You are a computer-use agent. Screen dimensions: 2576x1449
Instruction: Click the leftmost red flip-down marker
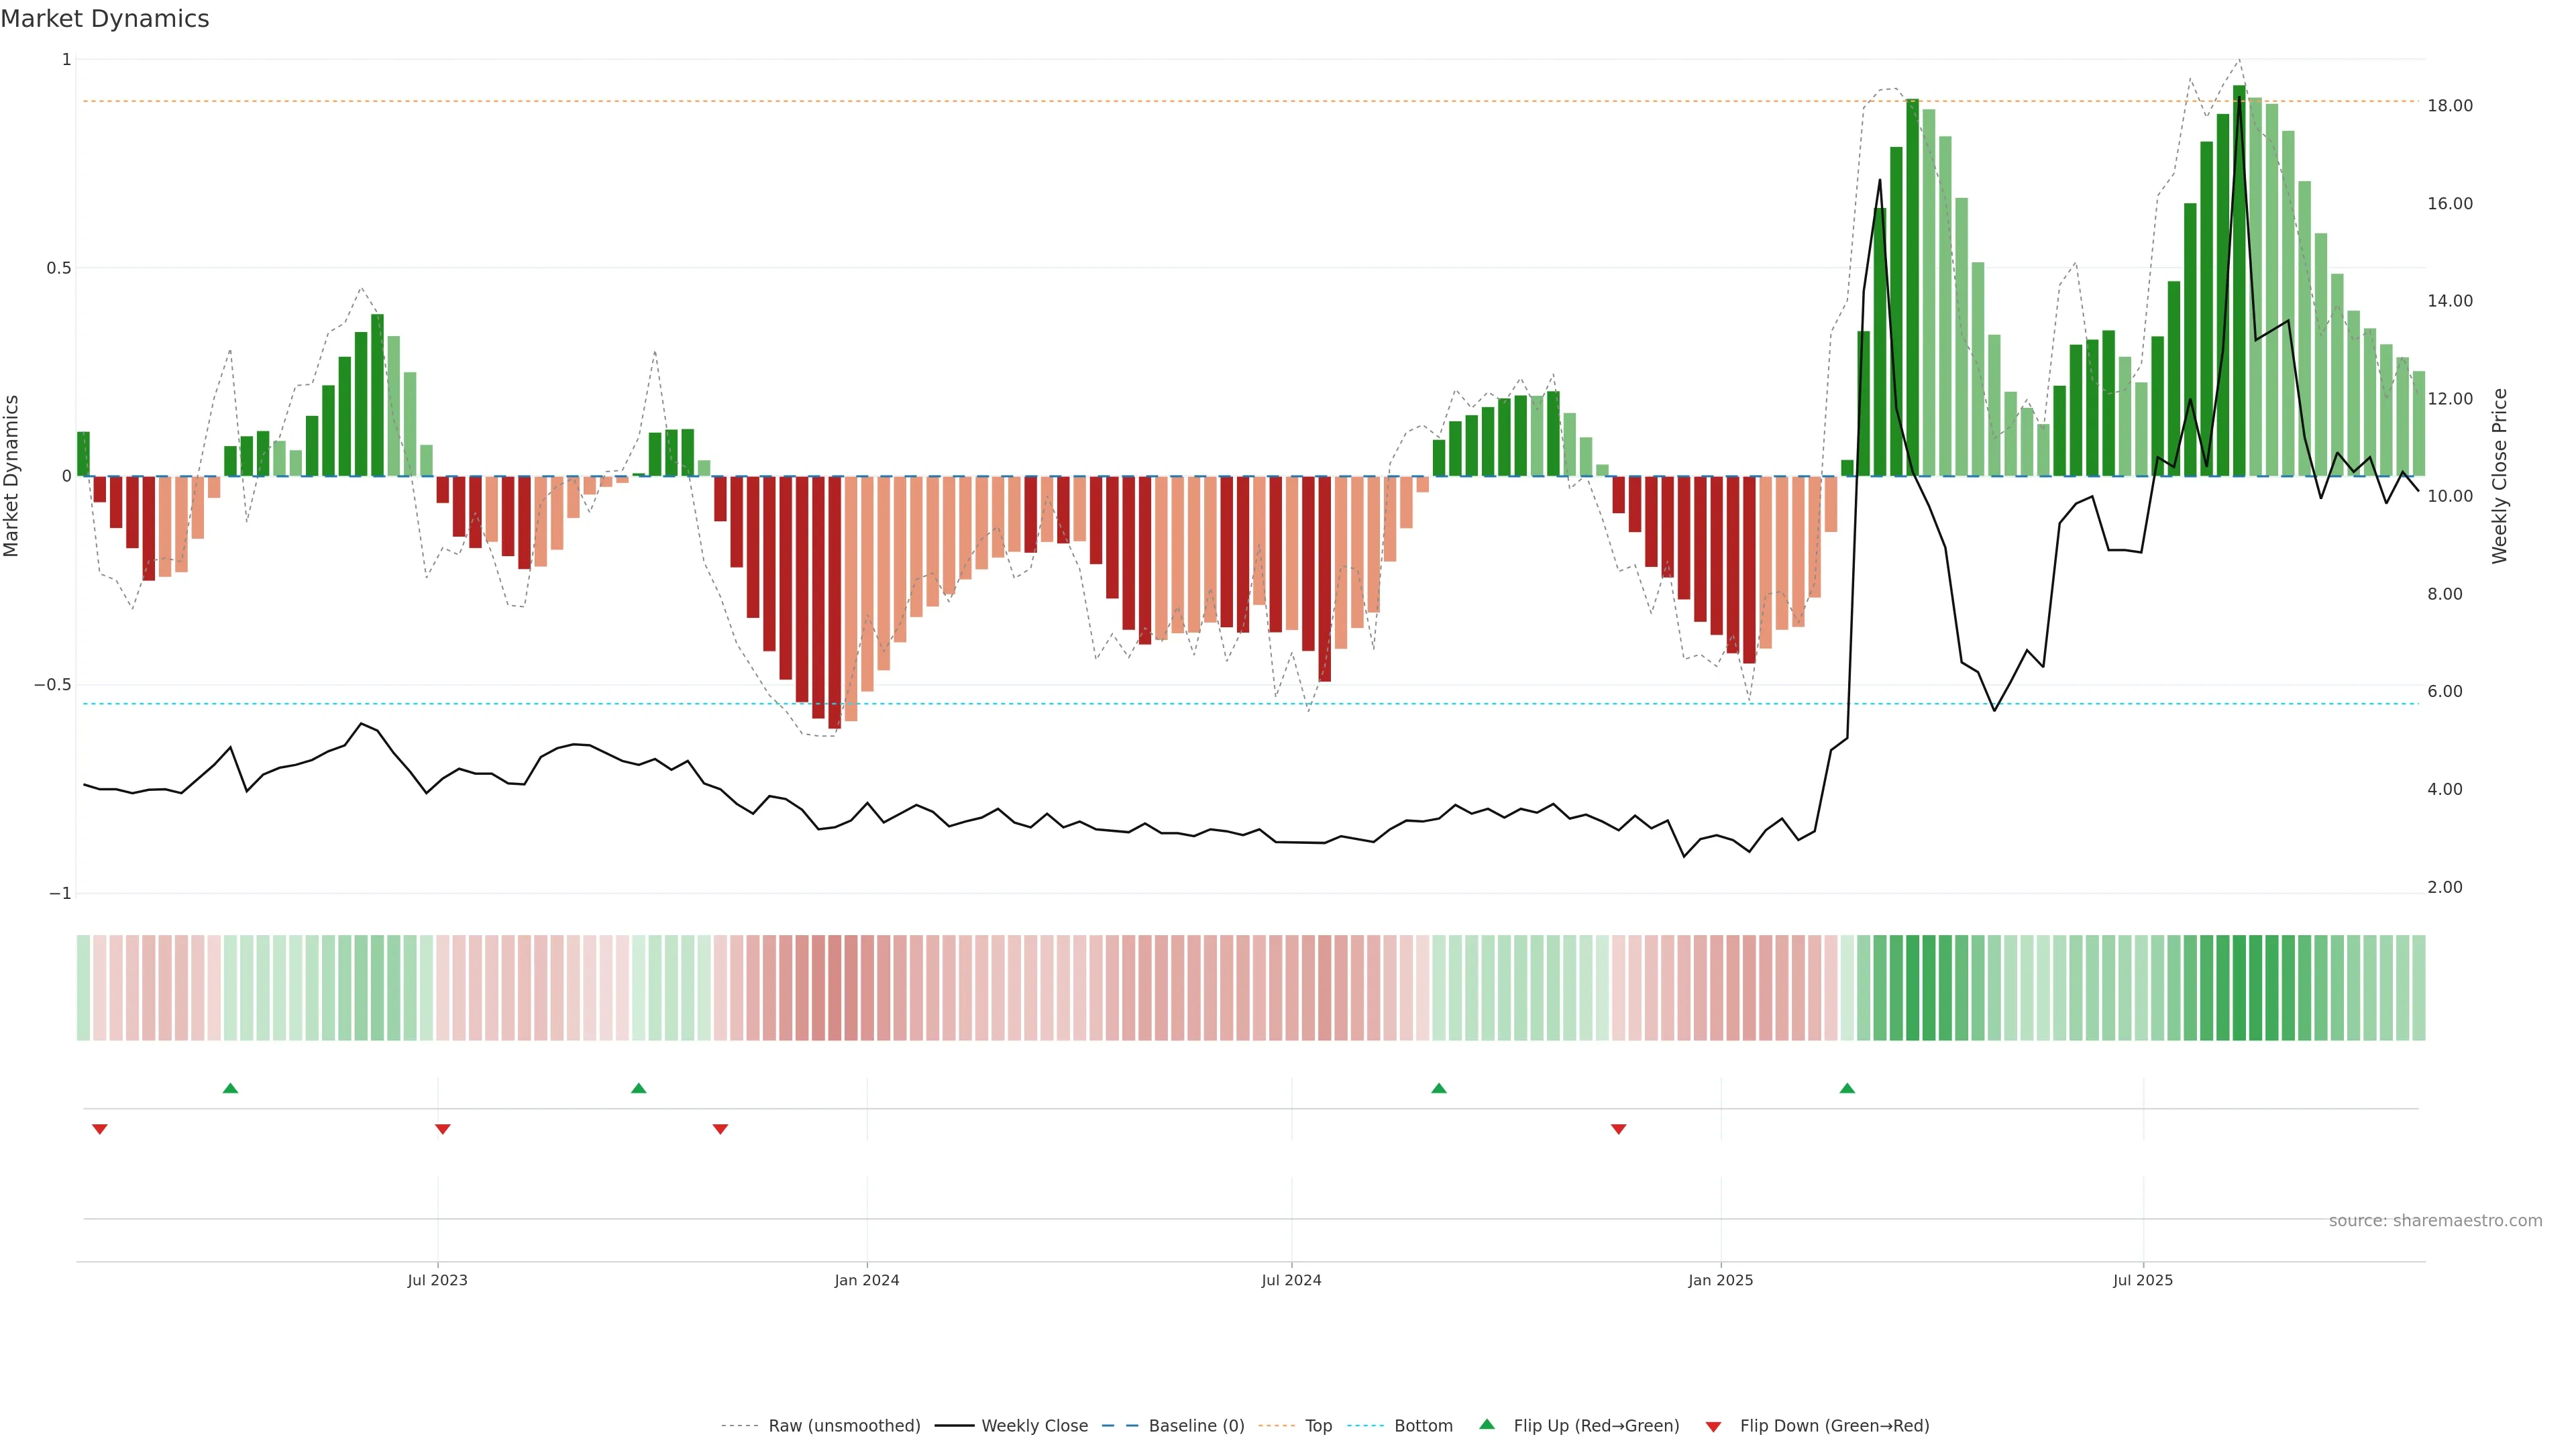[100, 1129]
